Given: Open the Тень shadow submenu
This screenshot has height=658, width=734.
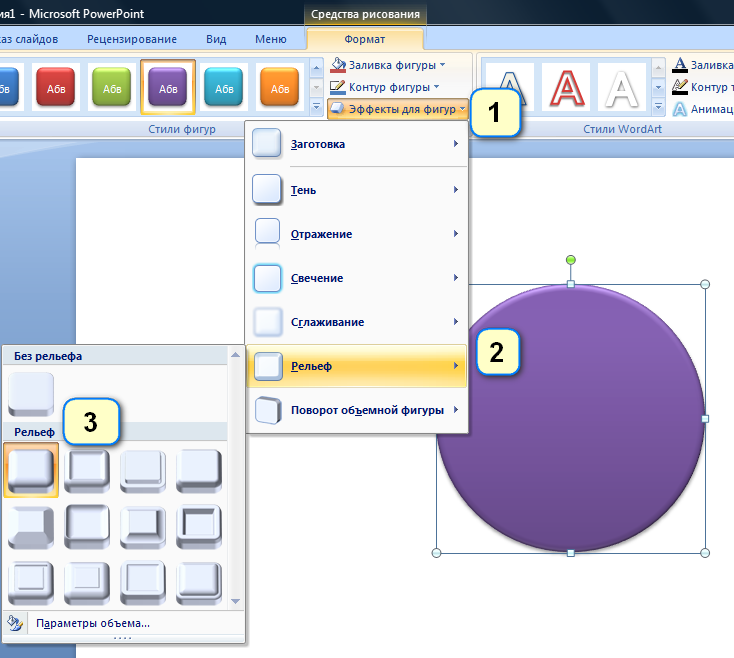Looking at the screenshot, I should click(x=357, y=190).
